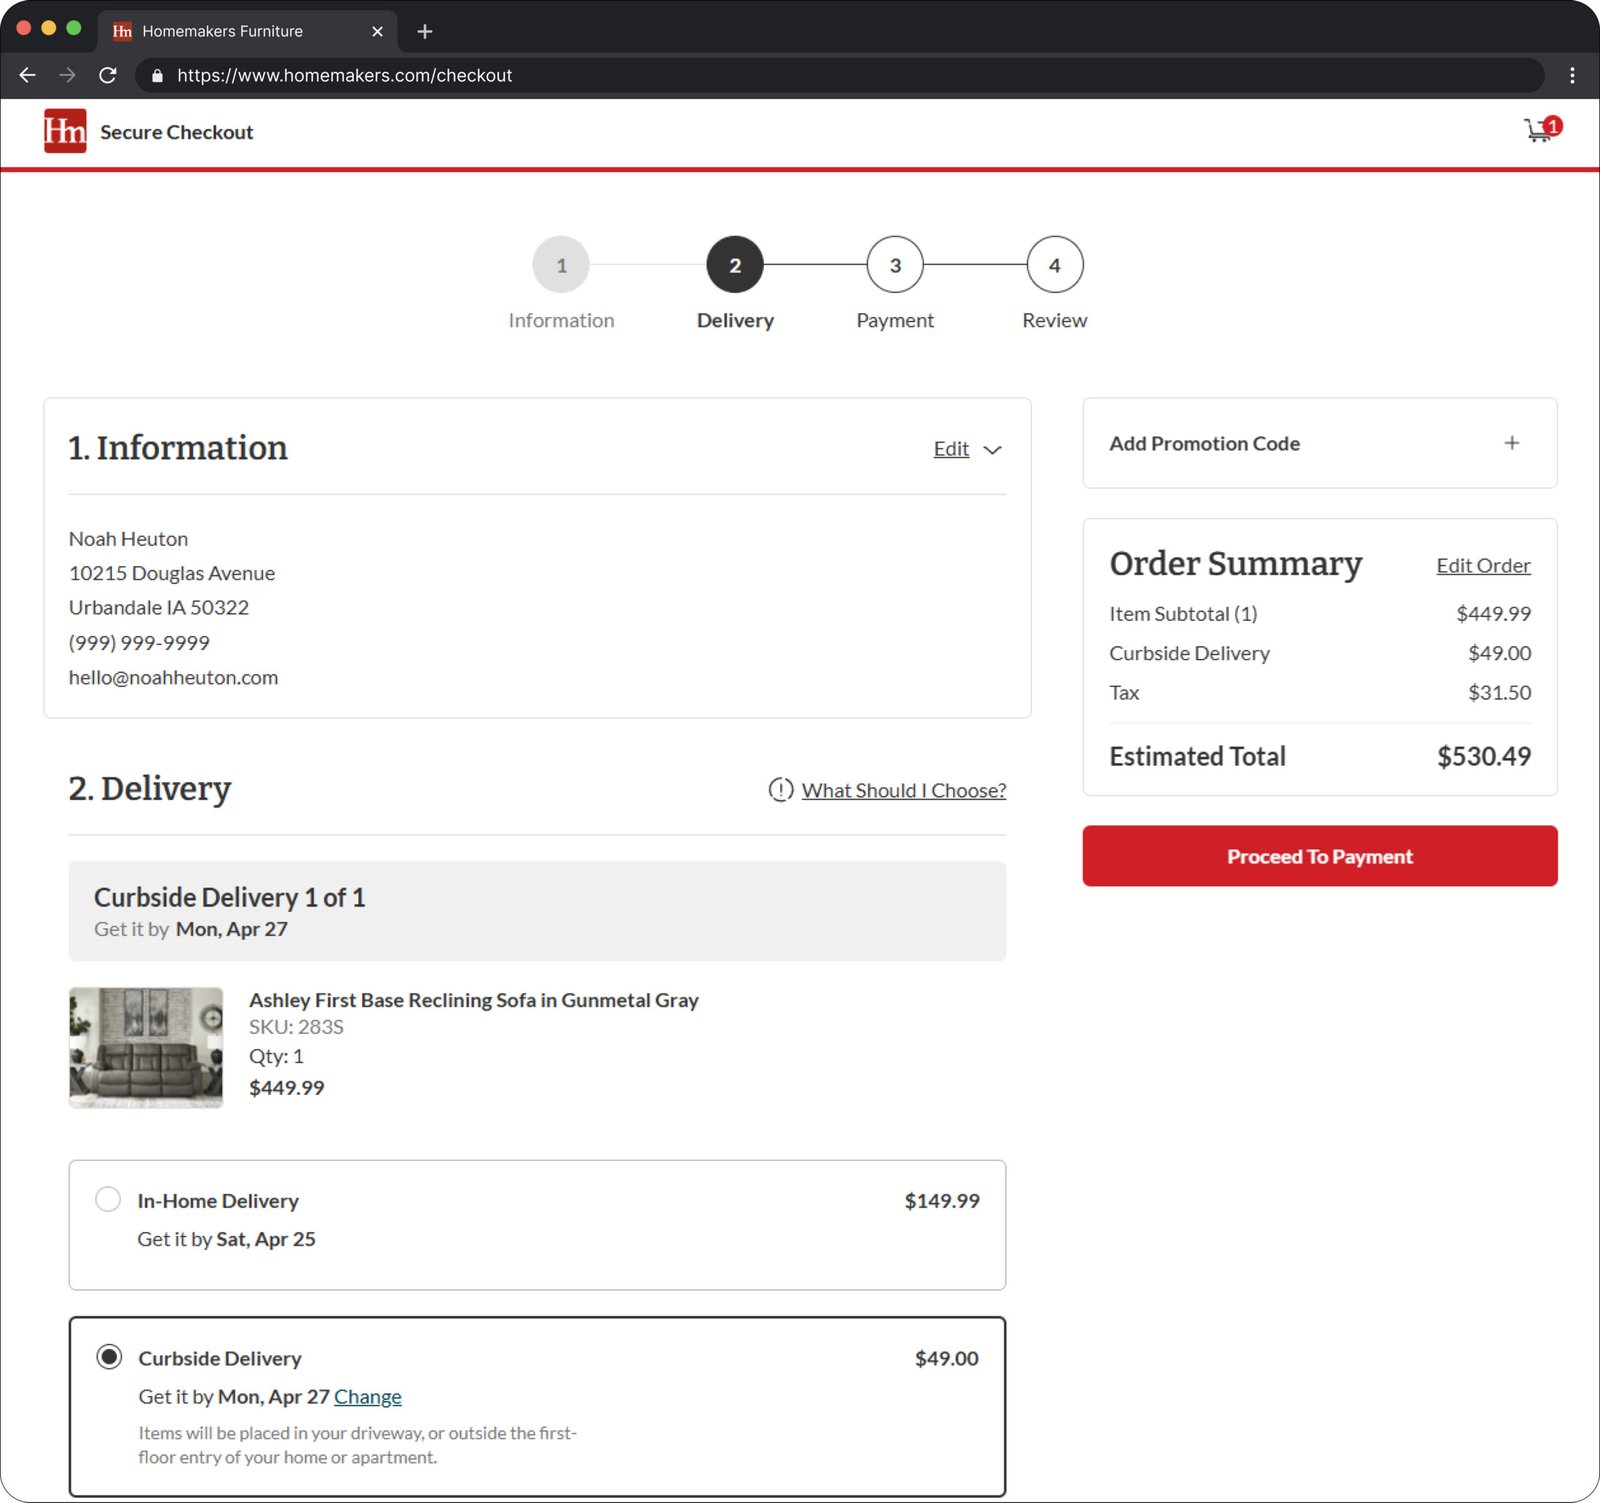Click the Proceed To Payment button
The width and height of the screenshot is (1600, 1503).
[1319, 856]
